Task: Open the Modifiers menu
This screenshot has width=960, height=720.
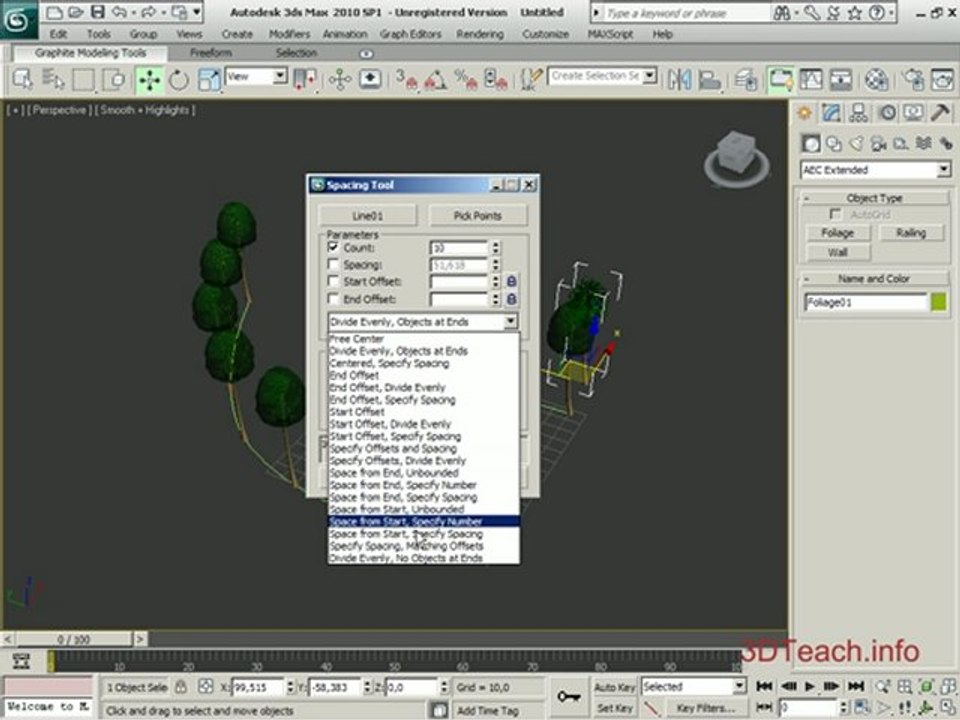Action: click(290, 34)
